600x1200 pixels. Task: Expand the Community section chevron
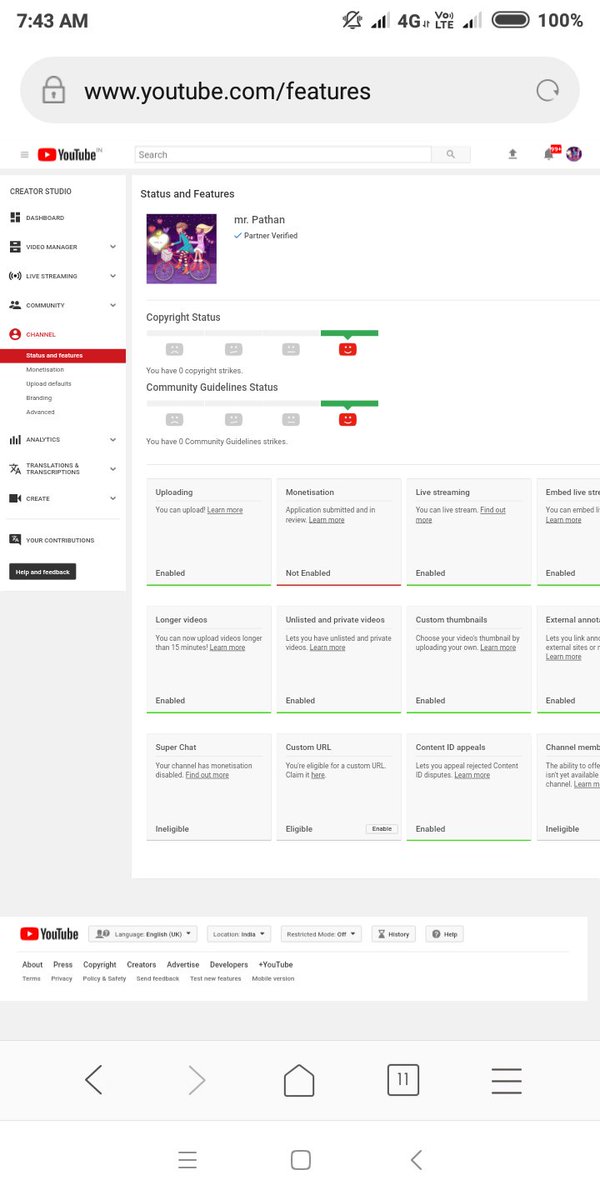point(113,305)
